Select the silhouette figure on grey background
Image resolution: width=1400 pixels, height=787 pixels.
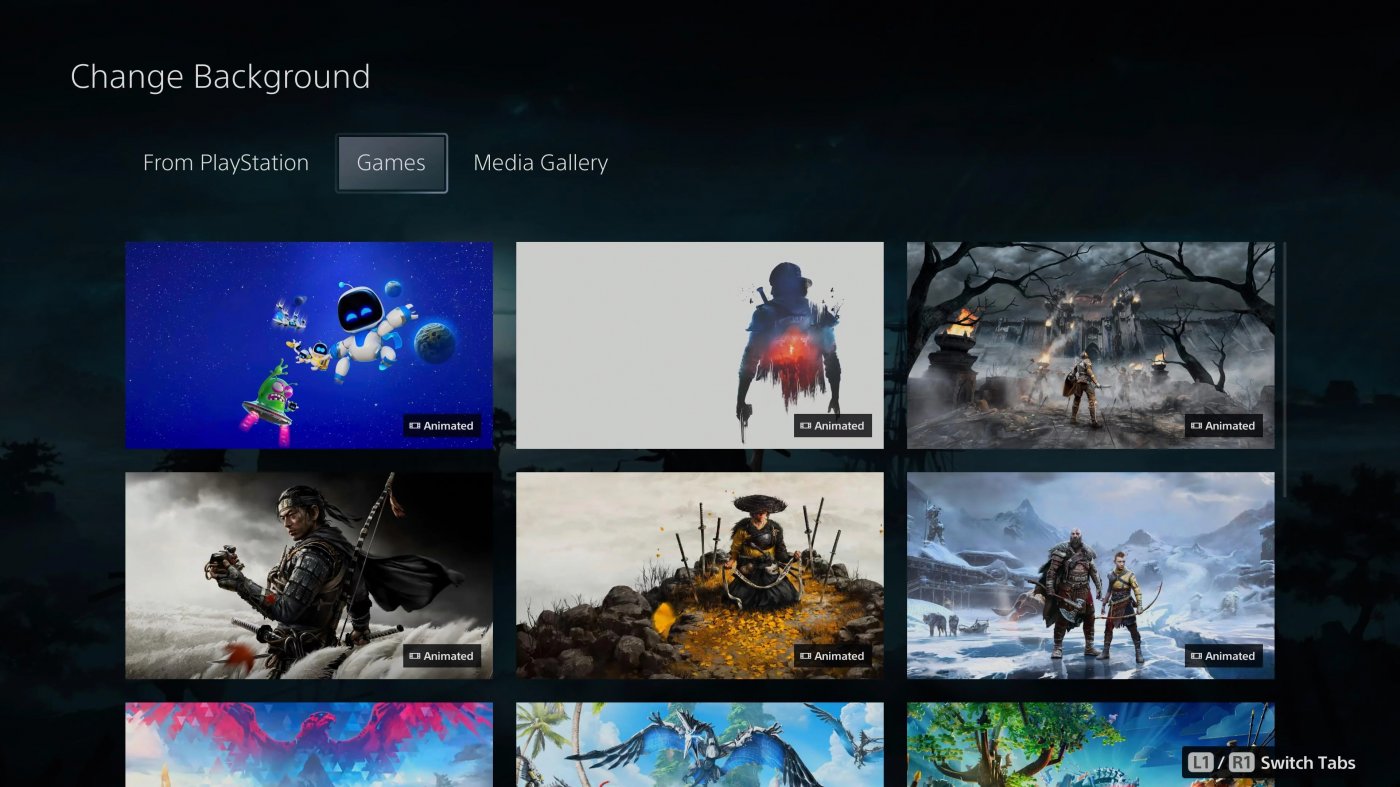(x=700, y=345)
